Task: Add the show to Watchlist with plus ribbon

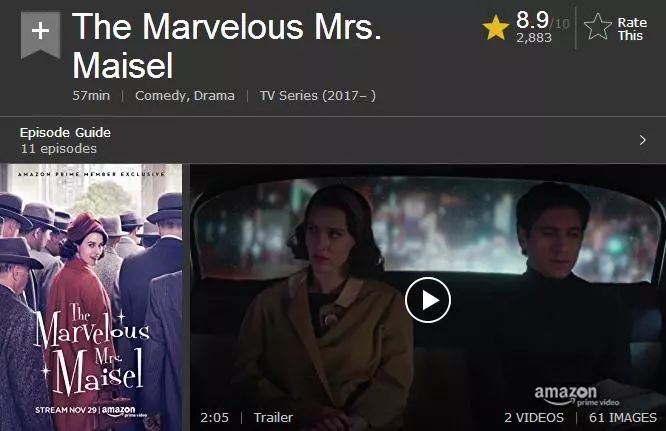Action: click(x=40, y=34)
